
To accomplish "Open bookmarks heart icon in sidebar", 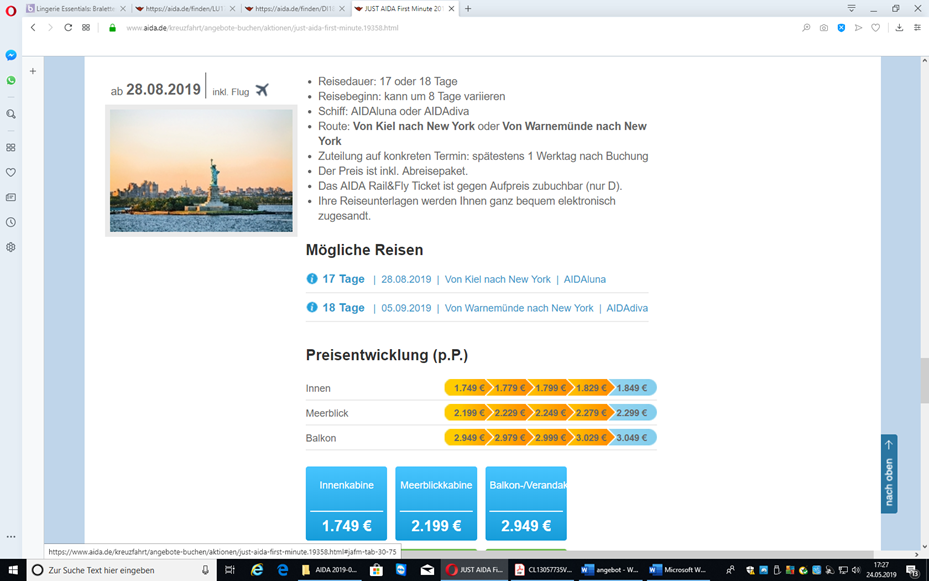I will coord(11,172).
